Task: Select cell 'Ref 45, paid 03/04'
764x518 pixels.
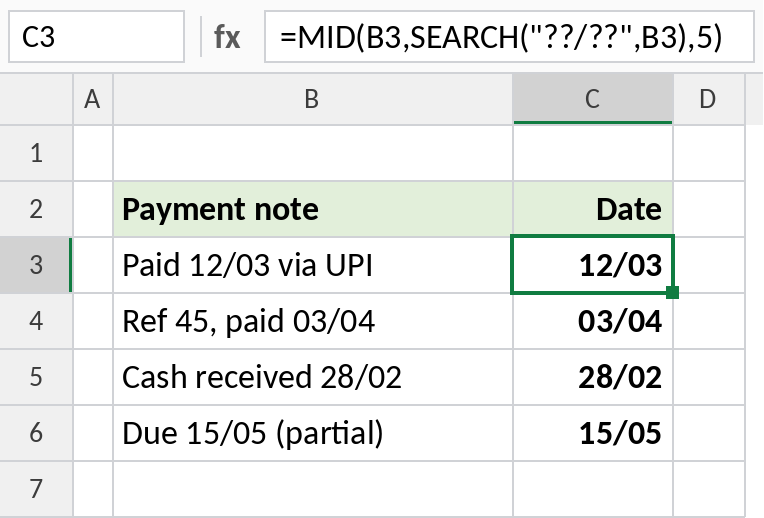Action: (313, 321)
